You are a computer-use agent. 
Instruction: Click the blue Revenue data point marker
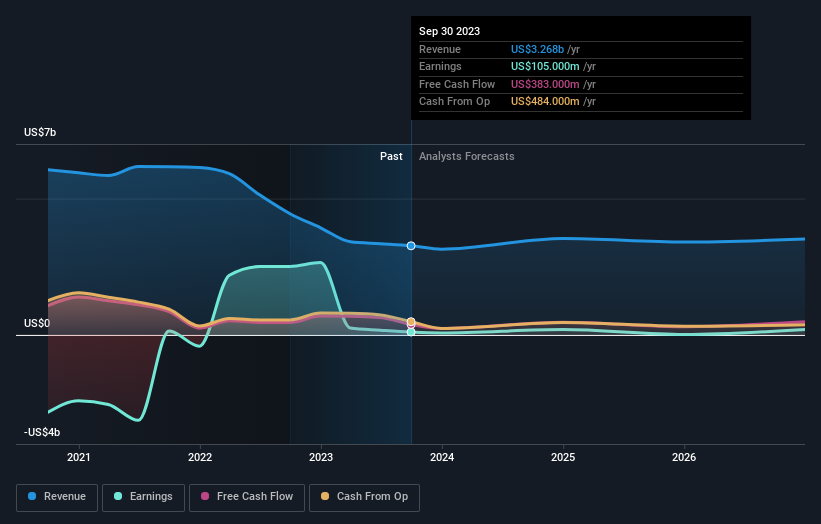click(411, 246)
